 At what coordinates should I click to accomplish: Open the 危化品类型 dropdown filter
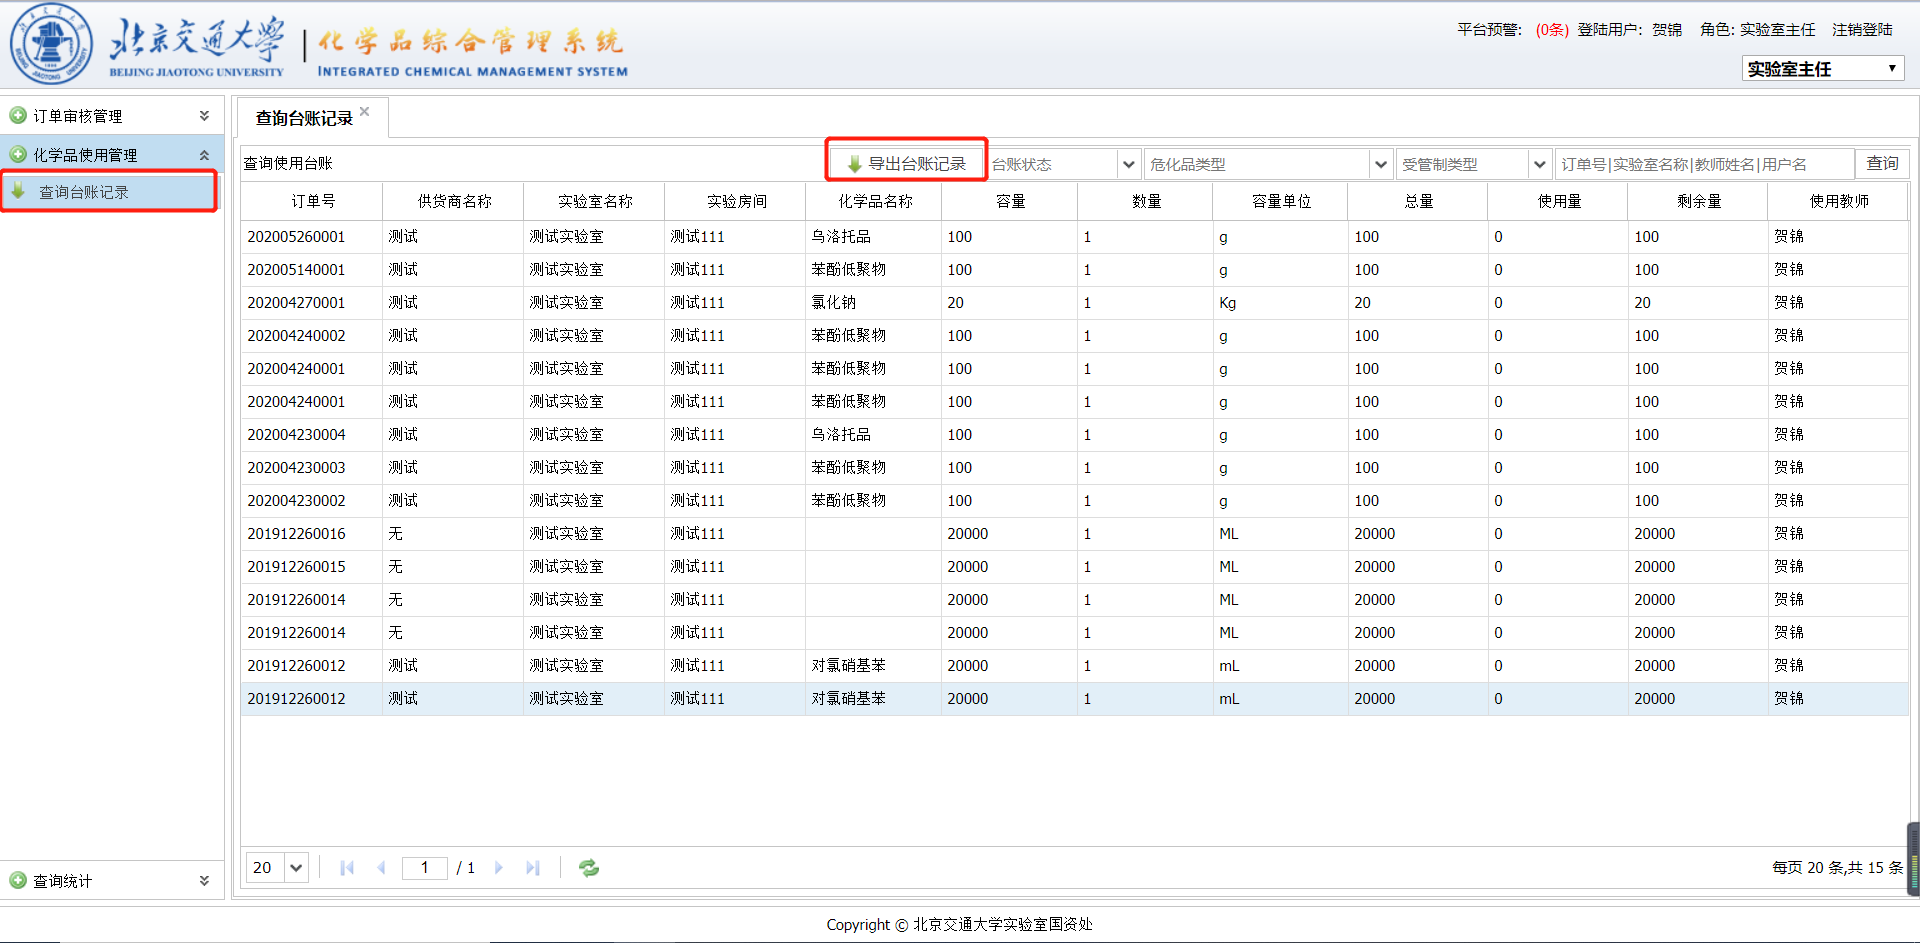(x=1380, y=164)
